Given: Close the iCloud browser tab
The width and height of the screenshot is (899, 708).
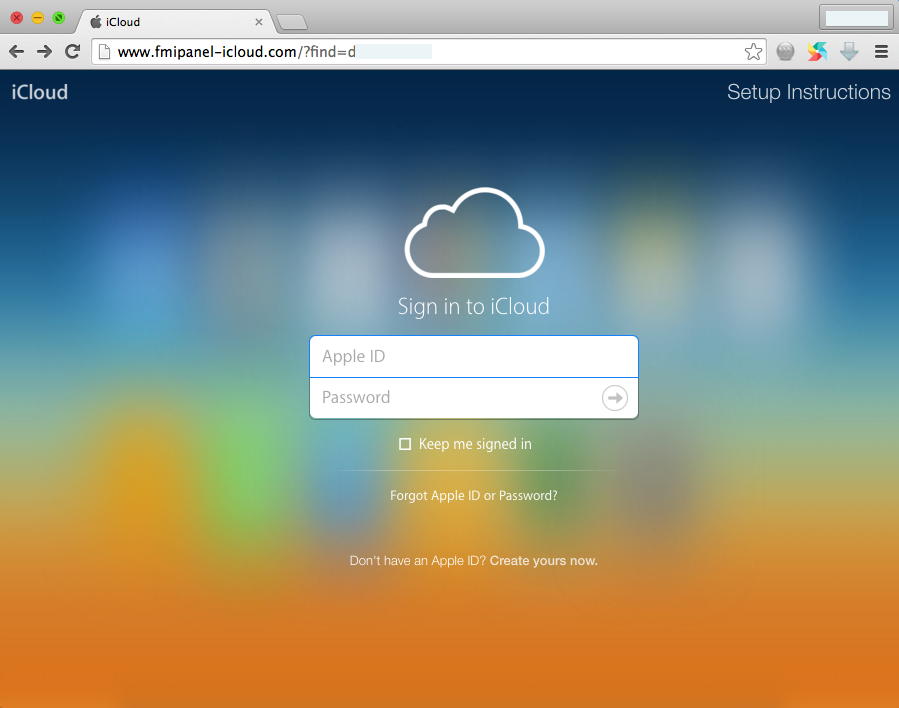Looking at the screenshot, I should click(x=259, y=22).
